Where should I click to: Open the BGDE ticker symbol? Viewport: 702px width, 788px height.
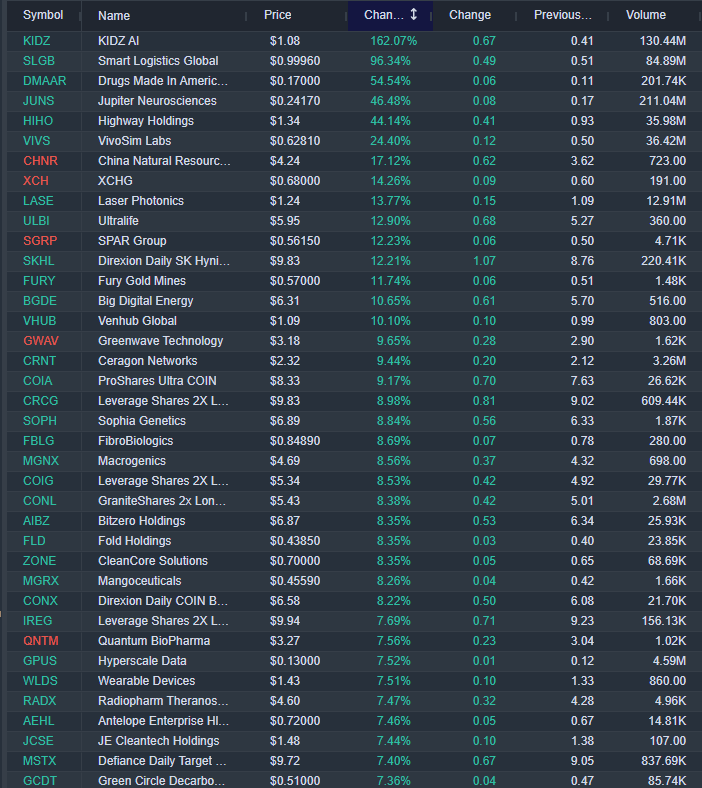coord(40,301)
